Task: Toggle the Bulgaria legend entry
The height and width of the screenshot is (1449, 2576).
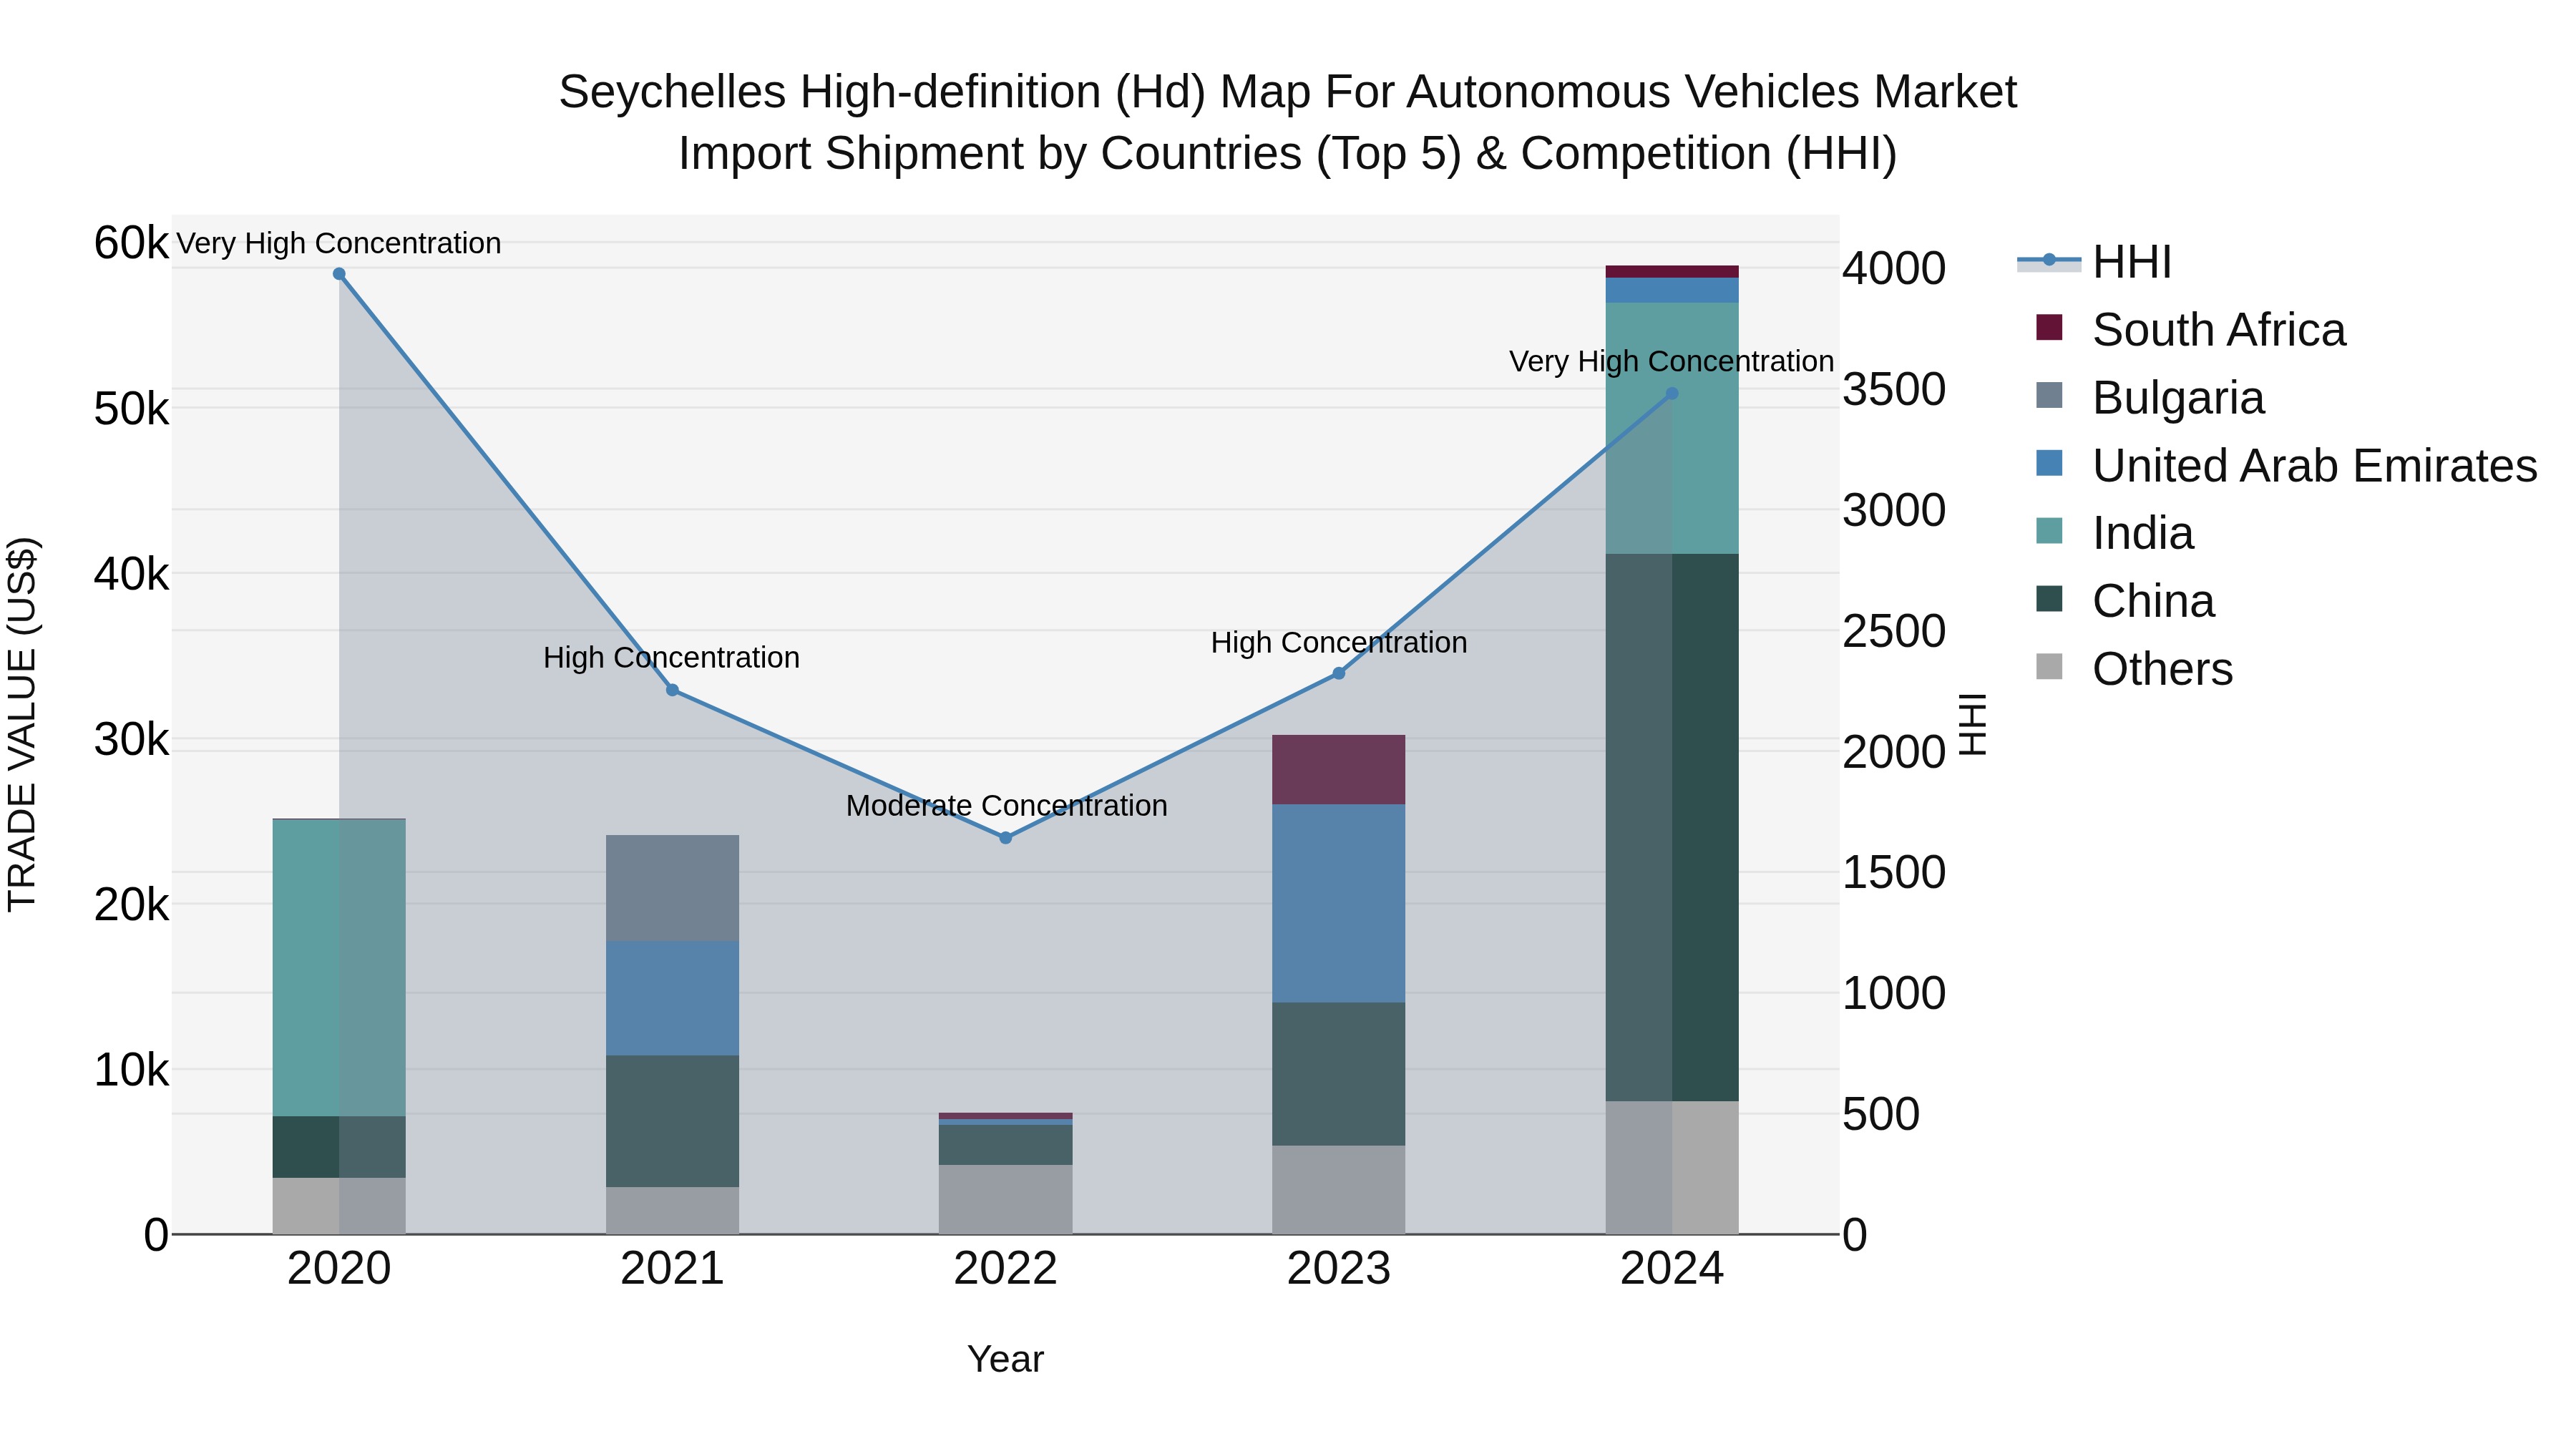Action: 2150,398
